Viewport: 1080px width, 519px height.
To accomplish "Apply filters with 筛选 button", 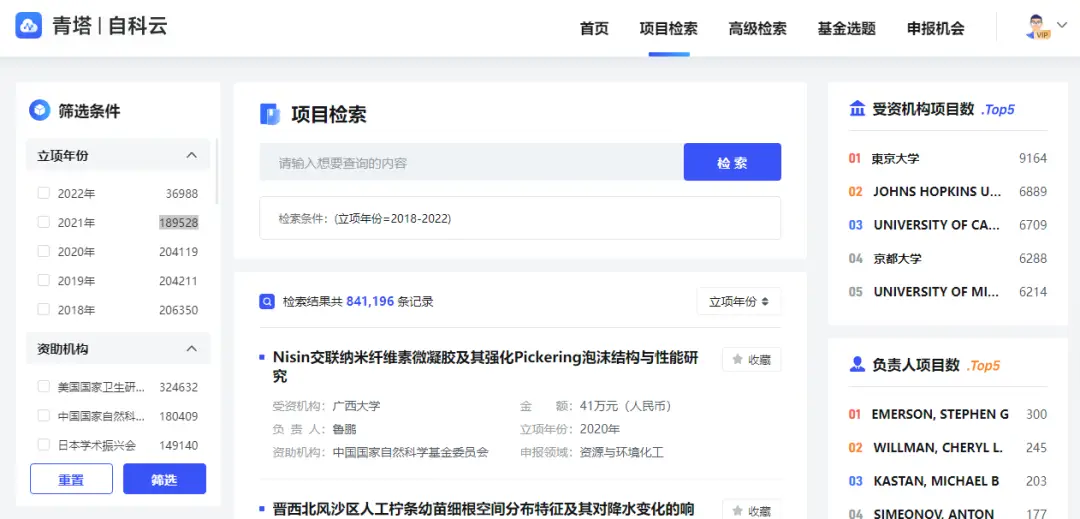I will [x=165, y=478].
